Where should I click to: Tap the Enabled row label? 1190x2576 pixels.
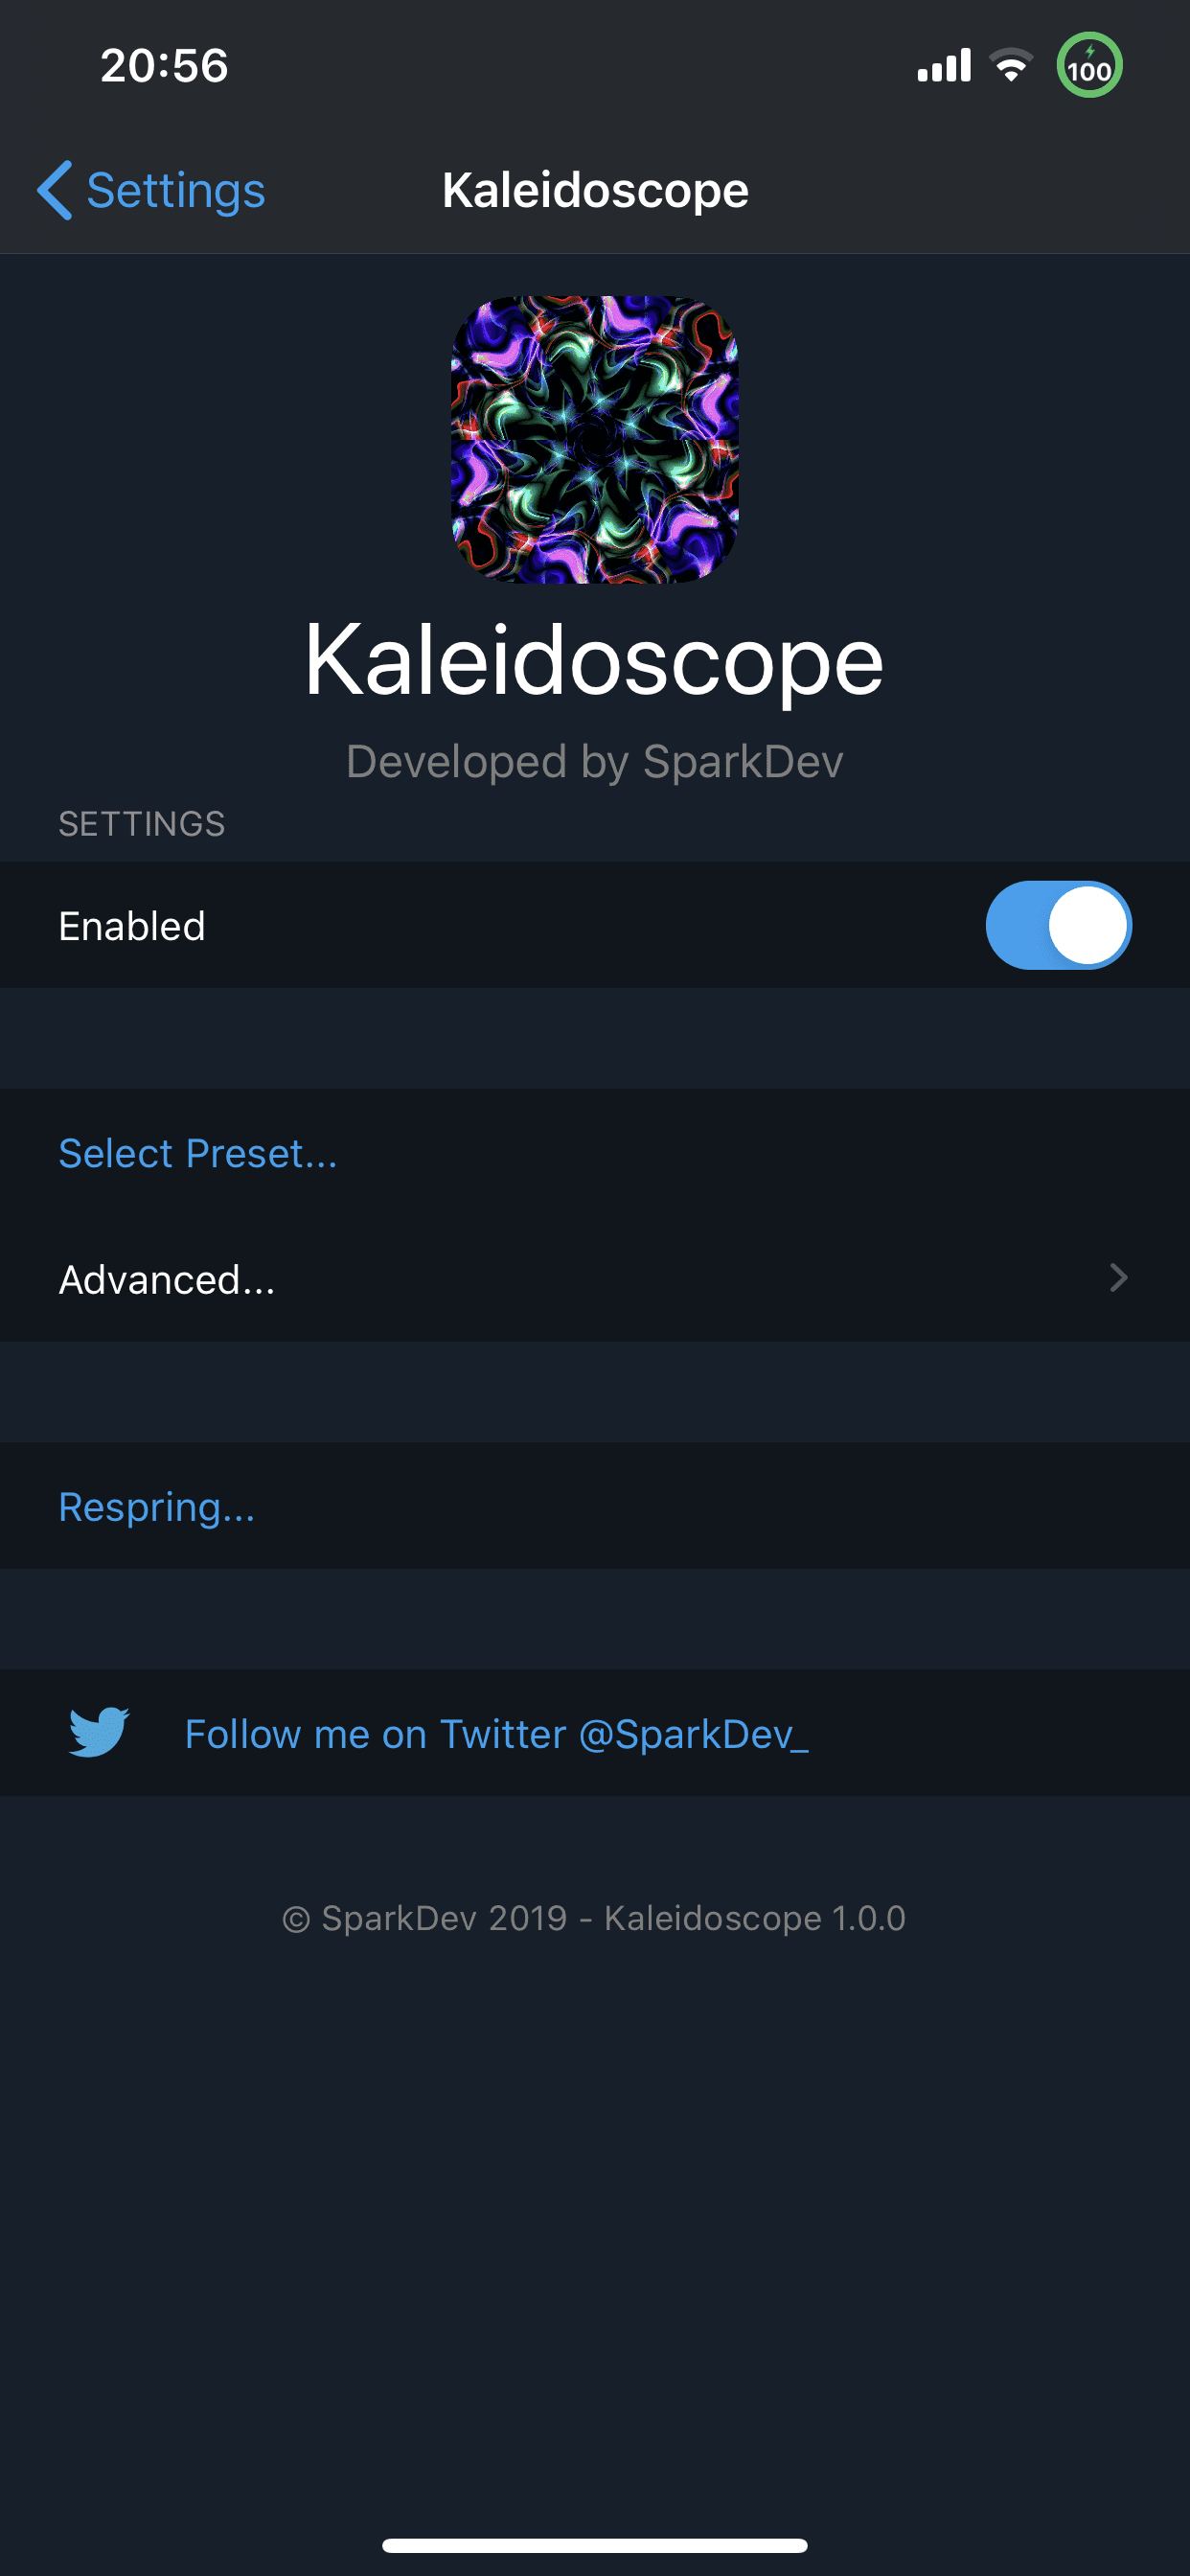132,926
